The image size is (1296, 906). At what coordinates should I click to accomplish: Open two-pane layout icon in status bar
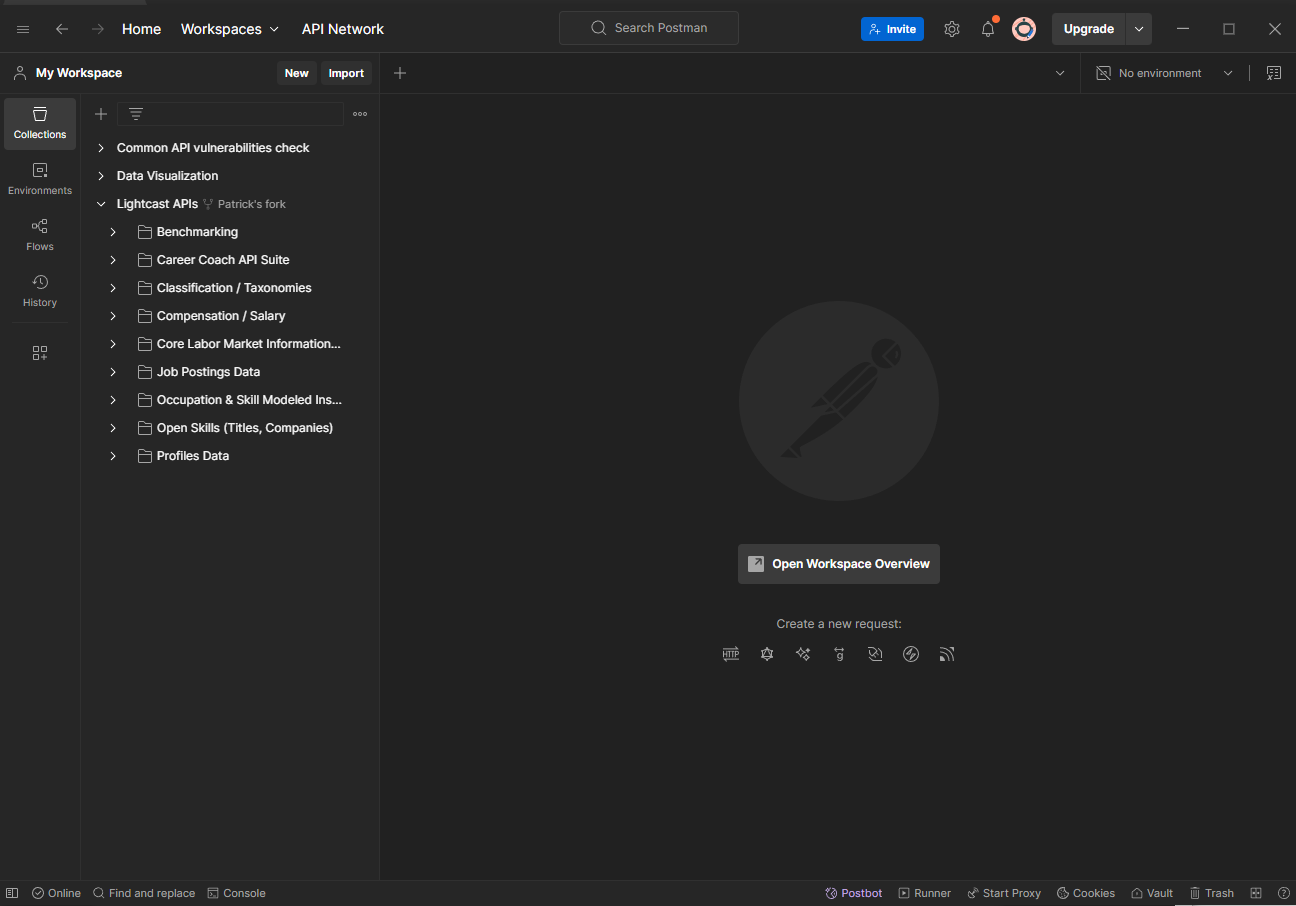(x=1256, y=893)
